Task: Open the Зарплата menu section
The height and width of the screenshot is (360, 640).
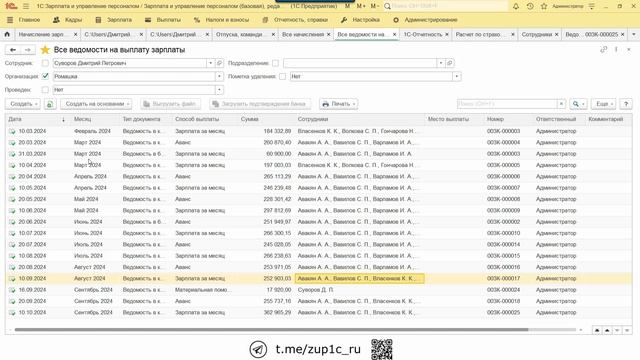Action: point(114,20)
